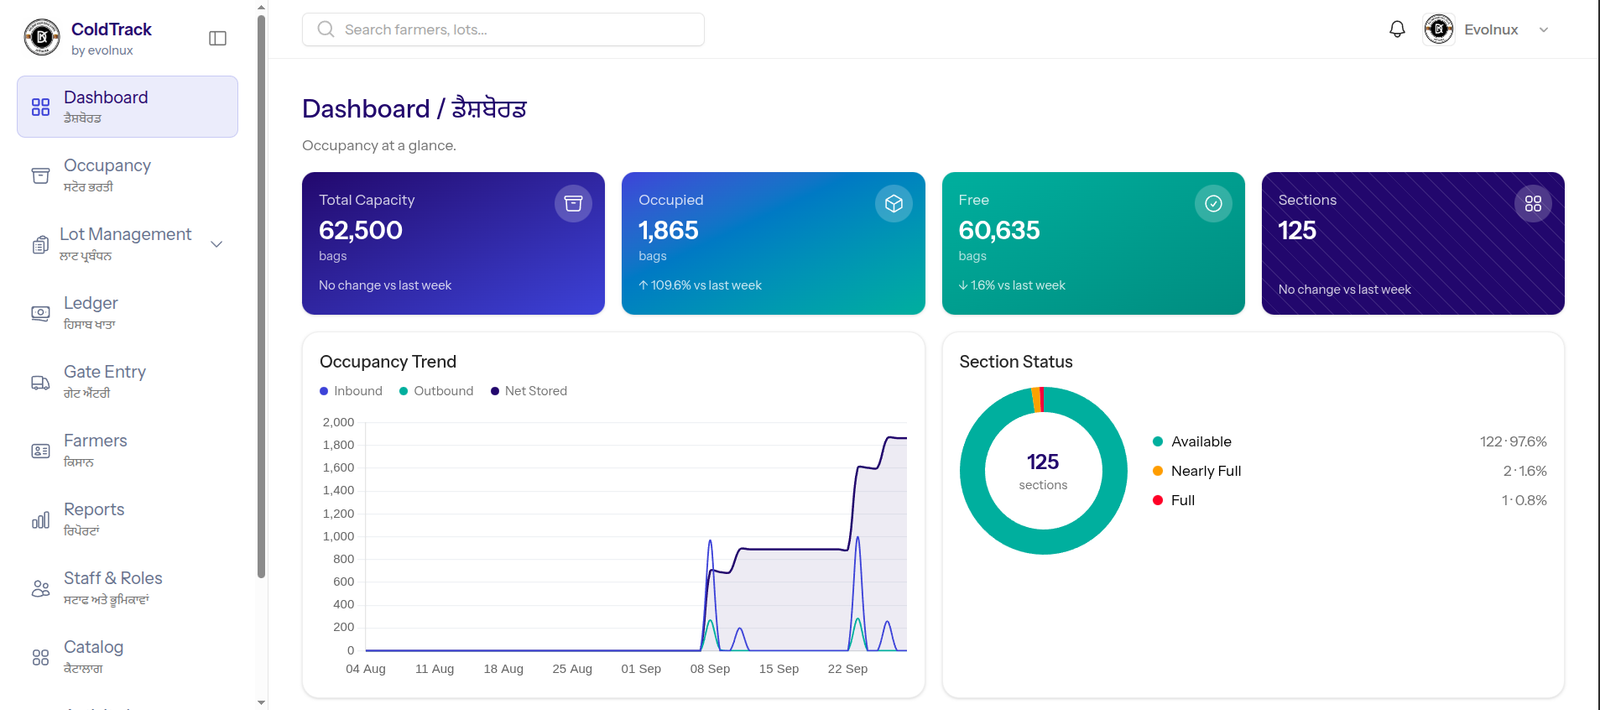Click the Section Status title
Screen dimensions: 1600x710
(1016, 362)
